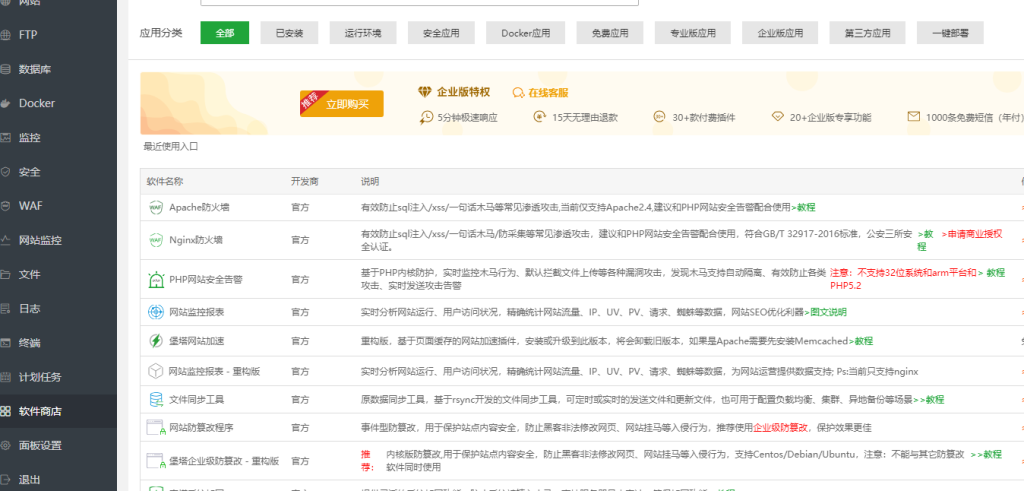
Task: Open the 在线客服 support link
Action: (540, 92)
